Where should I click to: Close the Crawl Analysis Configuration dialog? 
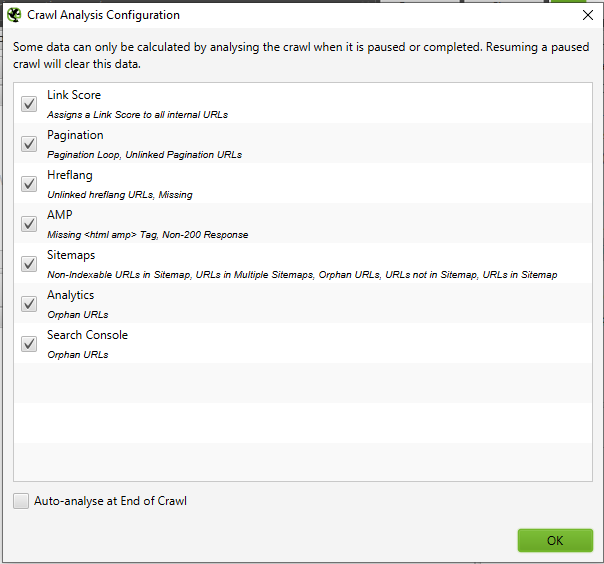(x=586, y=15)
